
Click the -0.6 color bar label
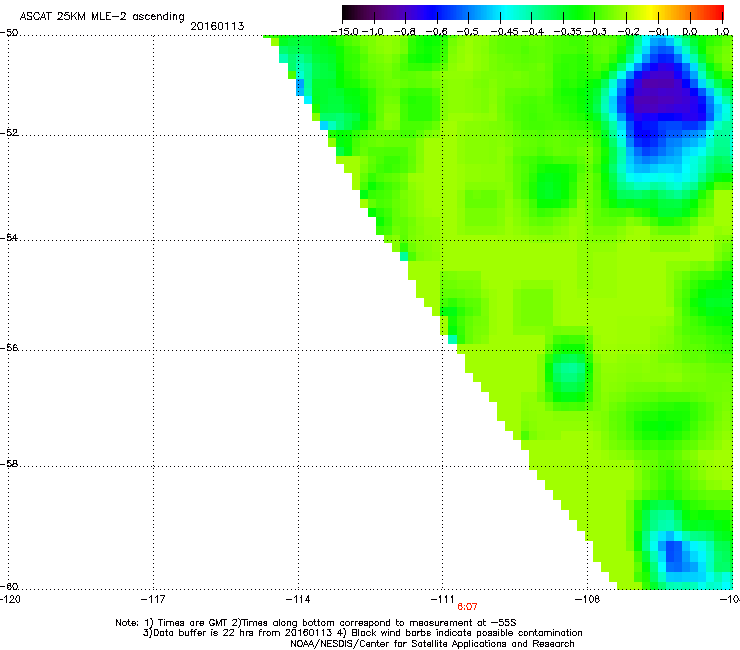[x=437, y=32]
